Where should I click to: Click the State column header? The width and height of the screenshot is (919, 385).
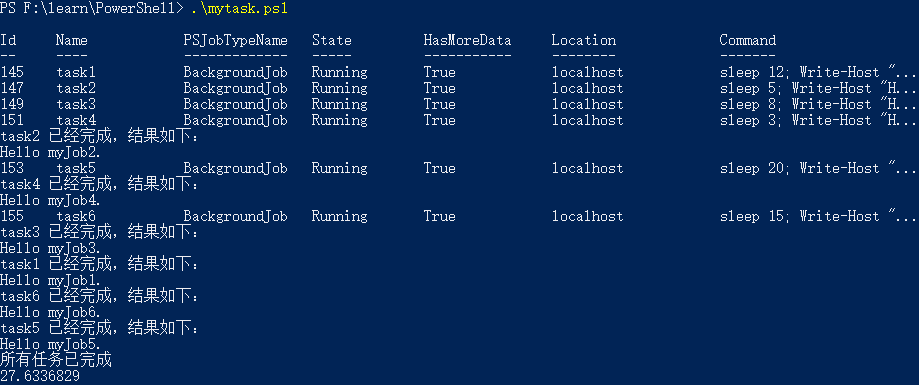(332, 40)
